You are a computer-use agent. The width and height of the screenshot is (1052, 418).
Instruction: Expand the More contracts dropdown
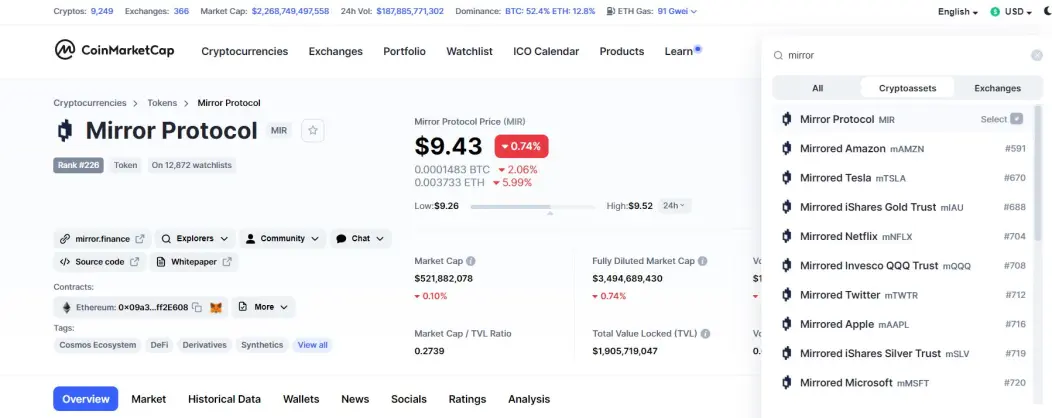click(x=264, y=307)
